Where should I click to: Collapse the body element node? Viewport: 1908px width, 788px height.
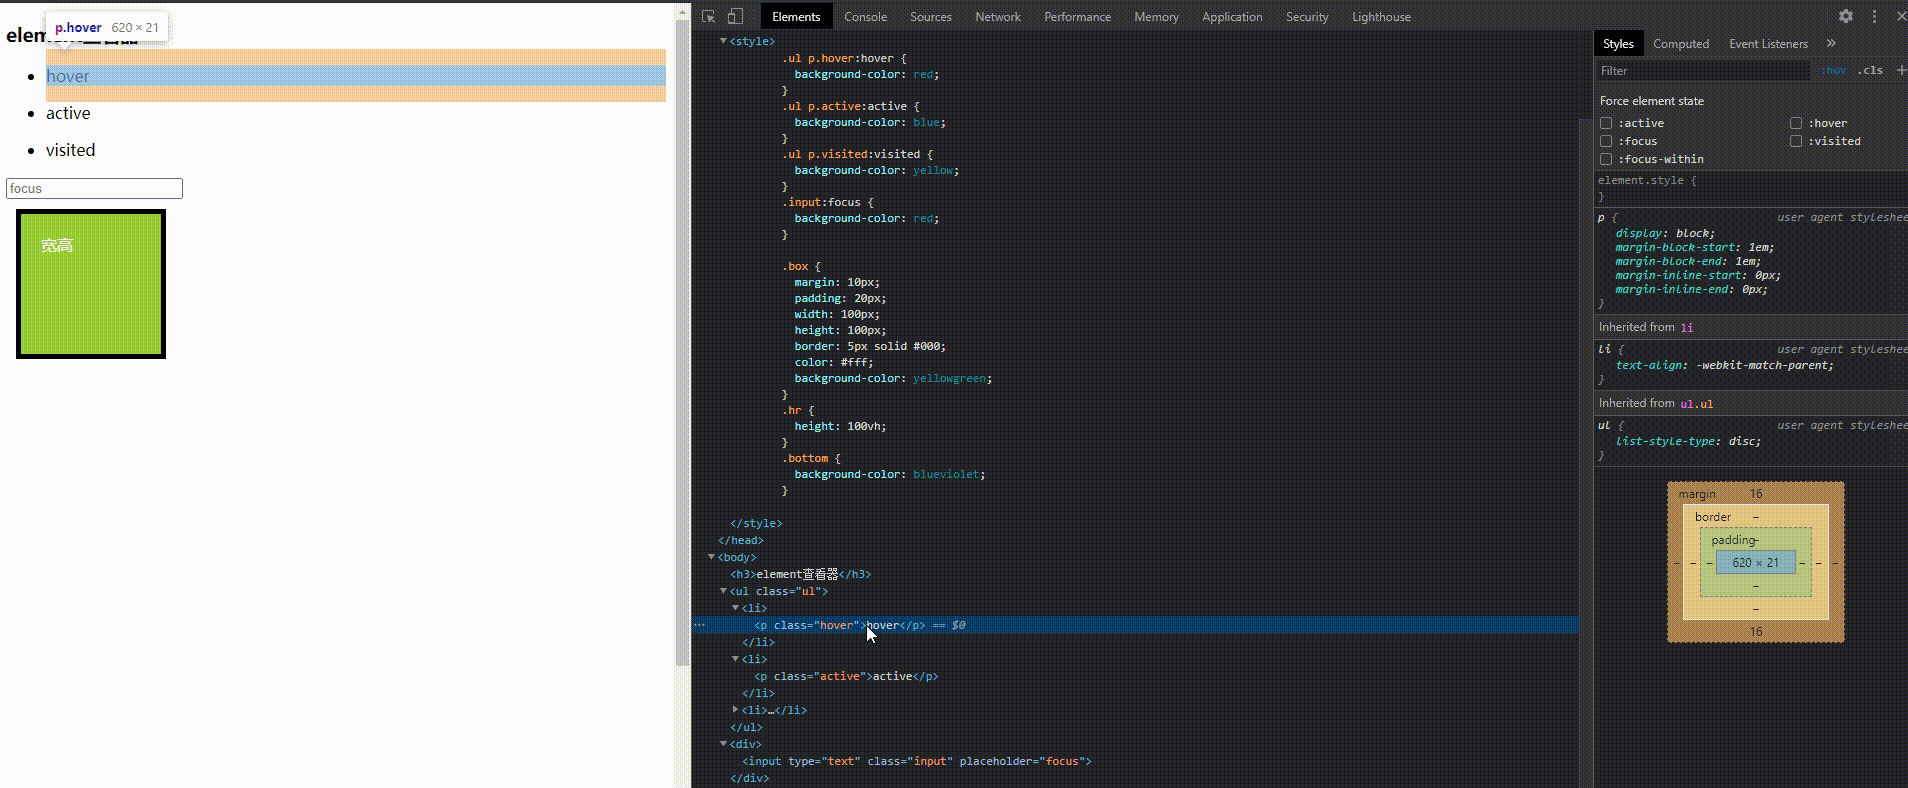(711, 557)
